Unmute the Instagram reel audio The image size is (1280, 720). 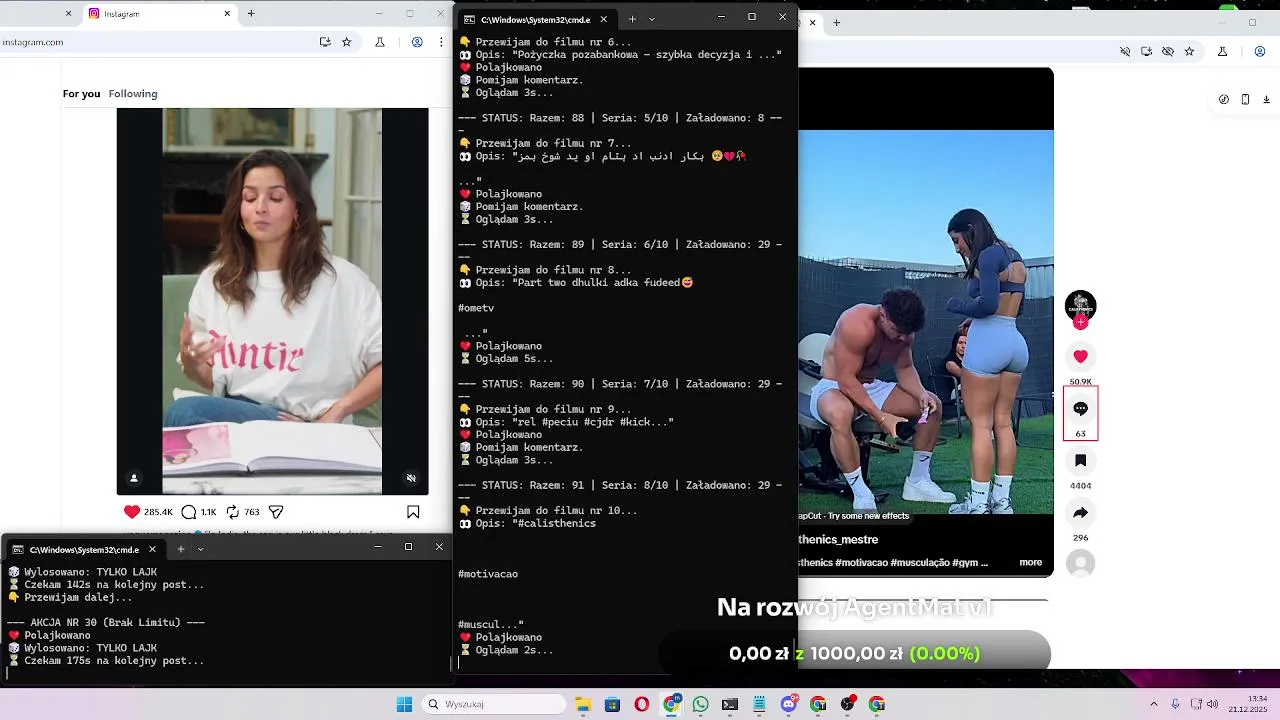click(411, 478)
